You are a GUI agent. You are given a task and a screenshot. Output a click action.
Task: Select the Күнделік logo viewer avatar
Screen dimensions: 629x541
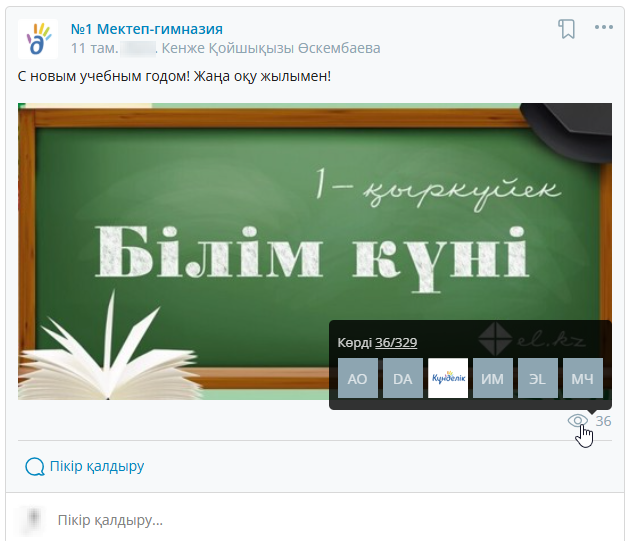(x=448, y=378)
